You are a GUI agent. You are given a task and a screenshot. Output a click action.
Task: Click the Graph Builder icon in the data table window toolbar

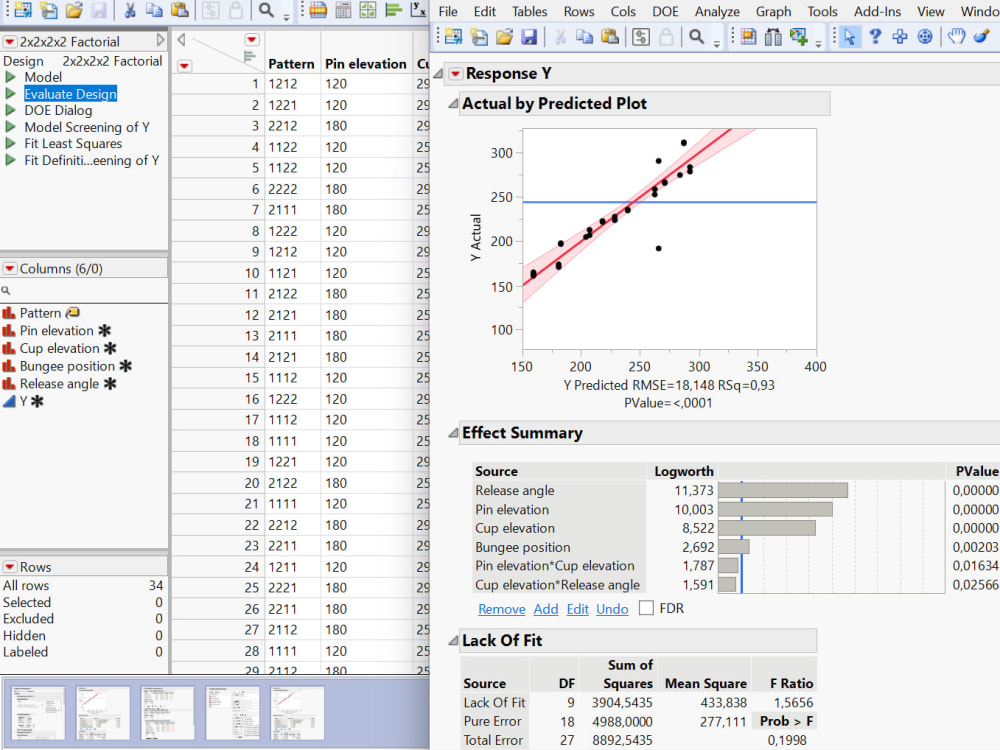pyautogui.click(x=368, y=10)
